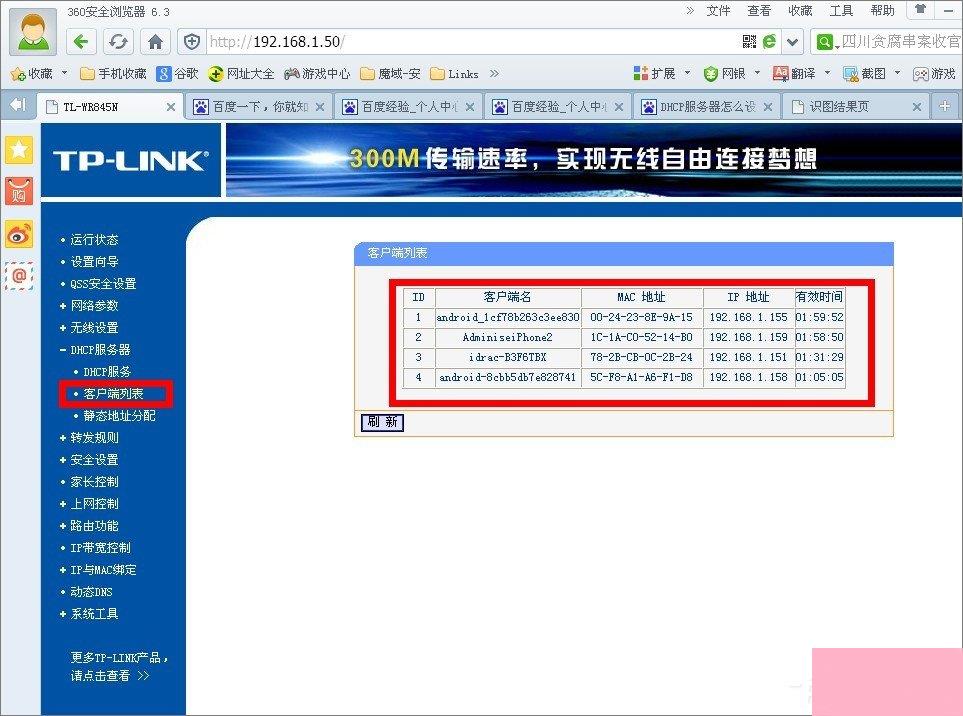This screenshot has width=963, height=716.
Task: Open the 查看 menu
Action: (759, 10)
